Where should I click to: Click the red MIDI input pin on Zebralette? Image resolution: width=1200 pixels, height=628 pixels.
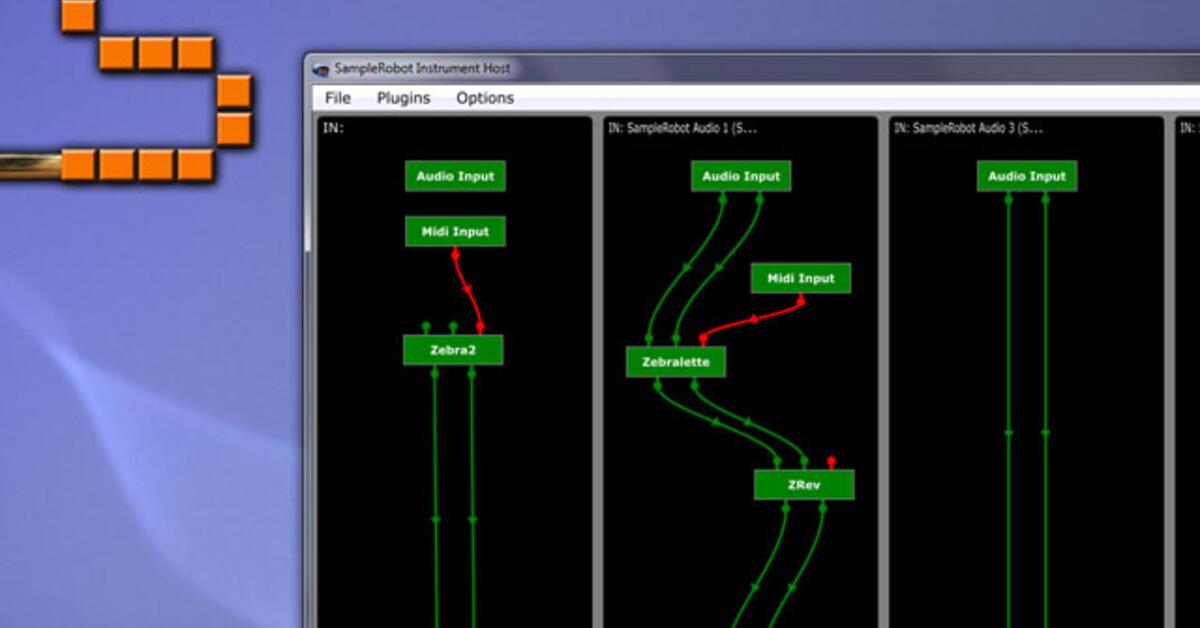[x=703, y=340]
